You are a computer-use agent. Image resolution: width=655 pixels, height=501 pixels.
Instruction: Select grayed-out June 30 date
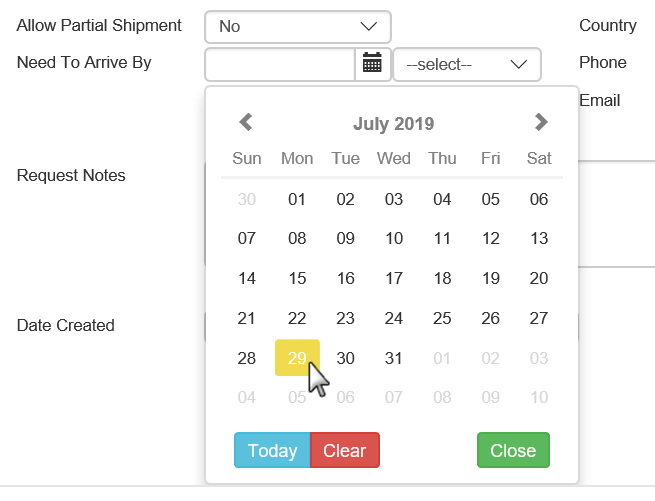(x=247, y=199)
